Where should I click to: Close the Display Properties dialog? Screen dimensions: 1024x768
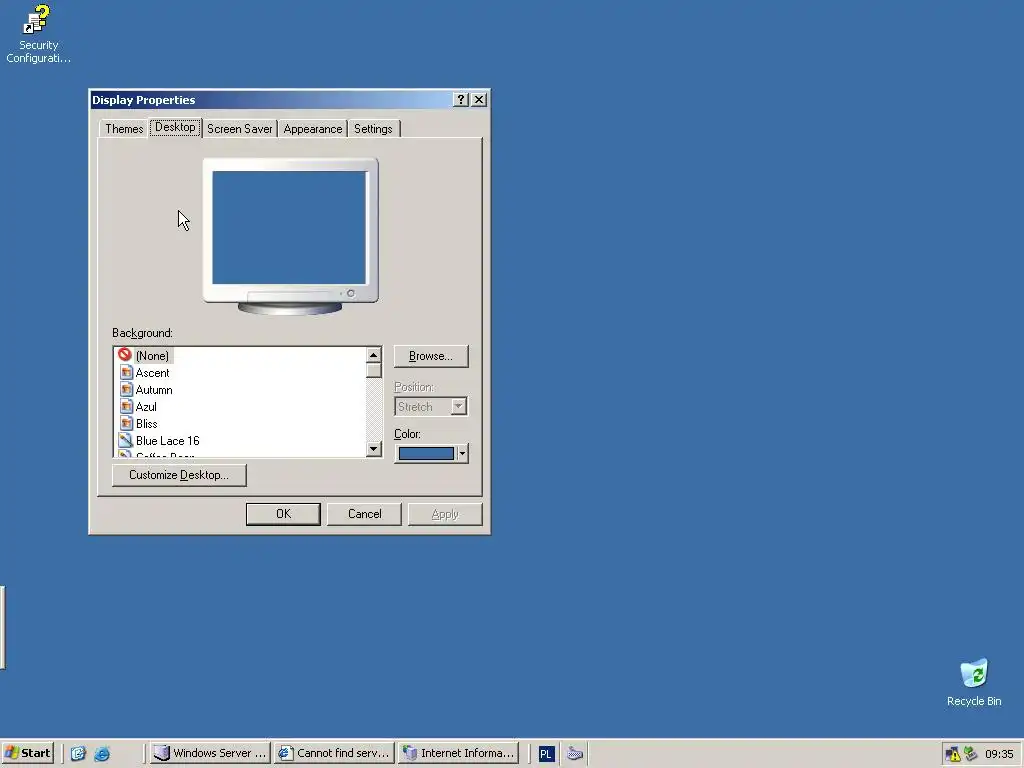click(x=479, y=99)
